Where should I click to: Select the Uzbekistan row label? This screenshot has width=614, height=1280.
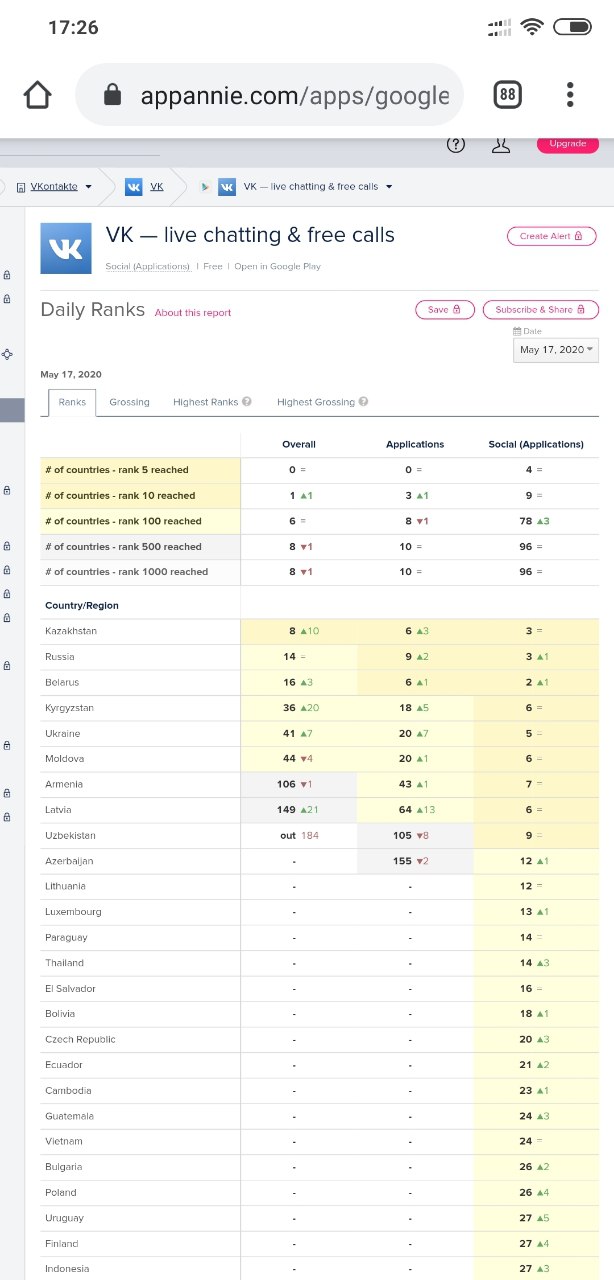tap(69, 836)
